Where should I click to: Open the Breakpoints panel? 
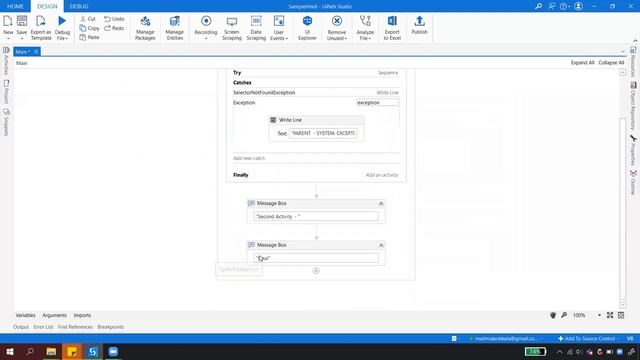pyautogui.click(x=111, y=327)
